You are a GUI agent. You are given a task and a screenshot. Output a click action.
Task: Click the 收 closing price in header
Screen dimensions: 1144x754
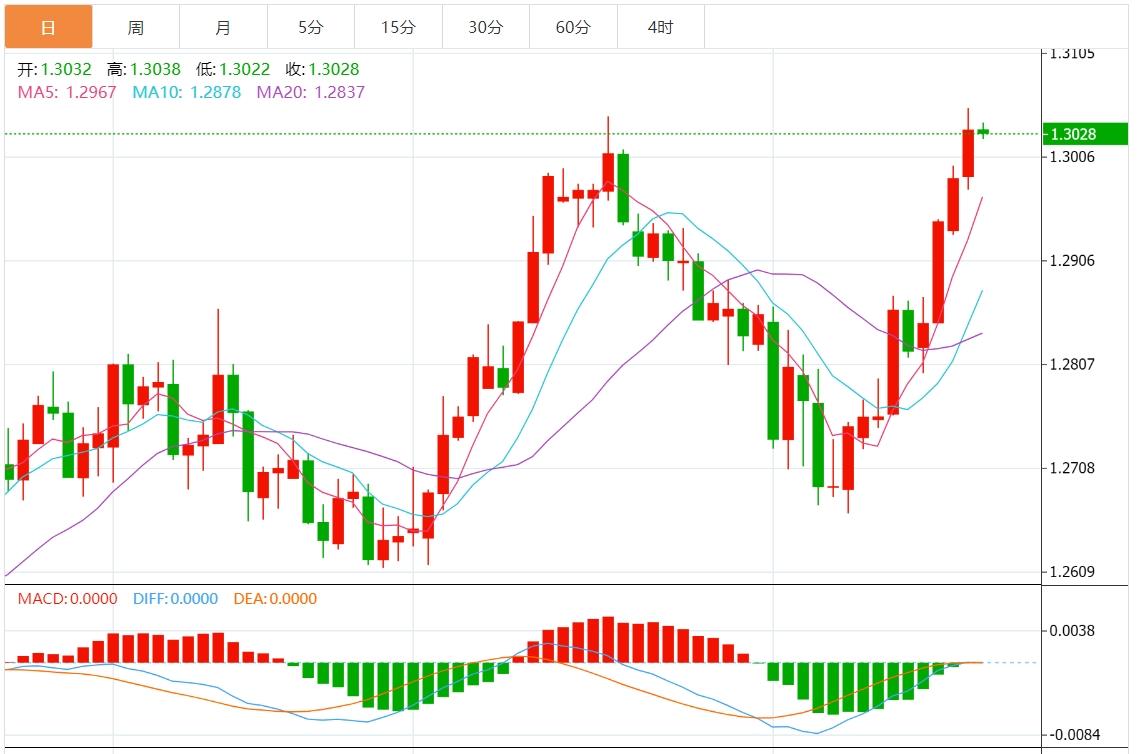(x=333, y=69)
